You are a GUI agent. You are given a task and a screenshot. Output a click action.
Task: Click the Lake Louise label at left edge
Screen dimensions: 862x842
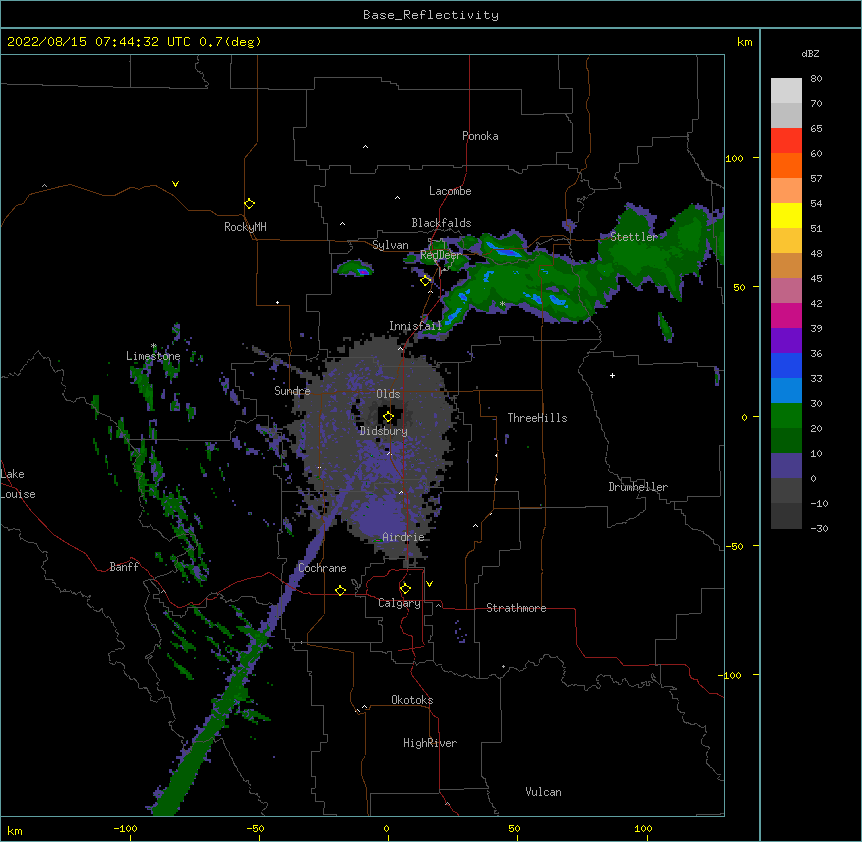click(16, 484)
